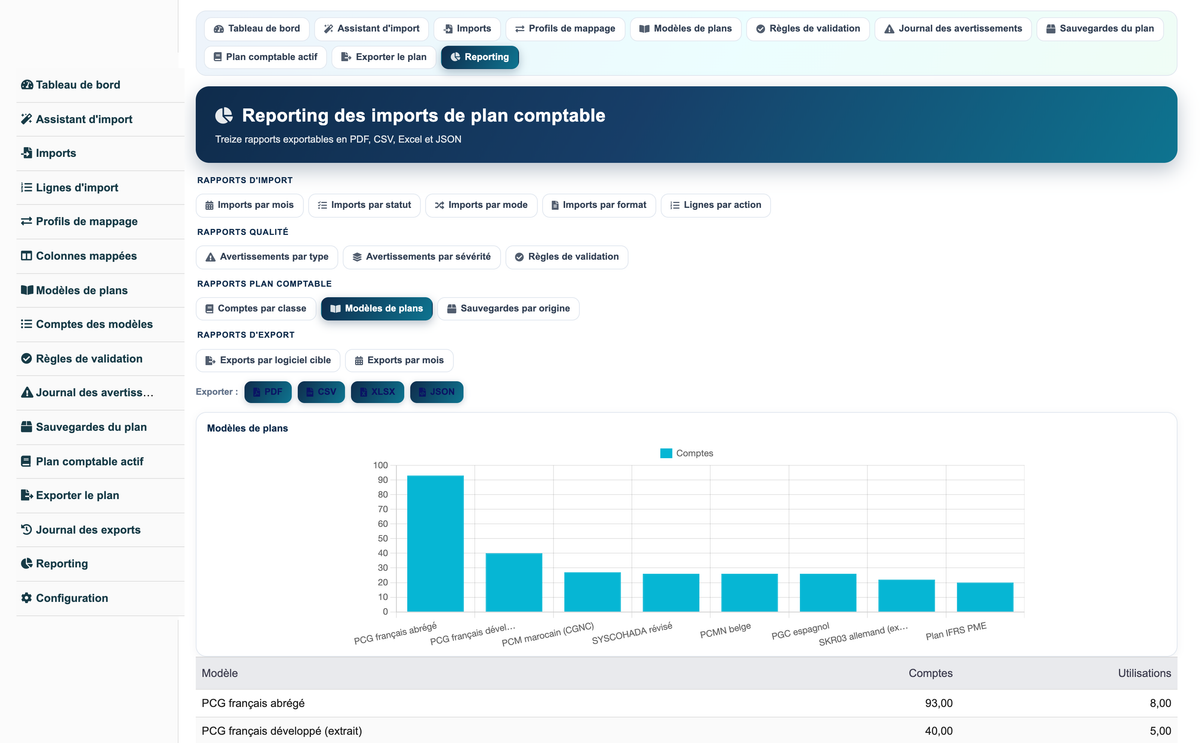Click the Sauvegardes du plan top tab
Screen dimensions: 1200x743
click(x=1100, y=29)
